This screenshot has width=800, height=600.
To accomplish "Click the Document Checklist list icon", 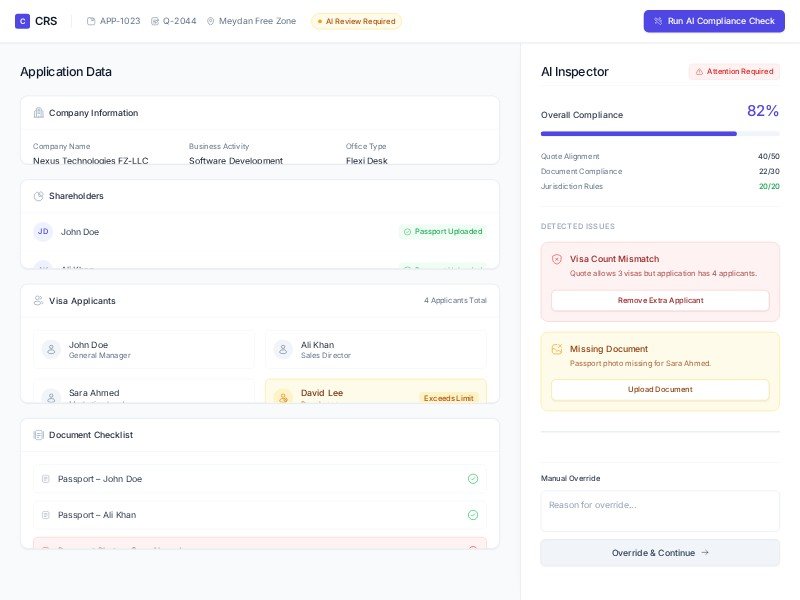I will pos(39,435).
